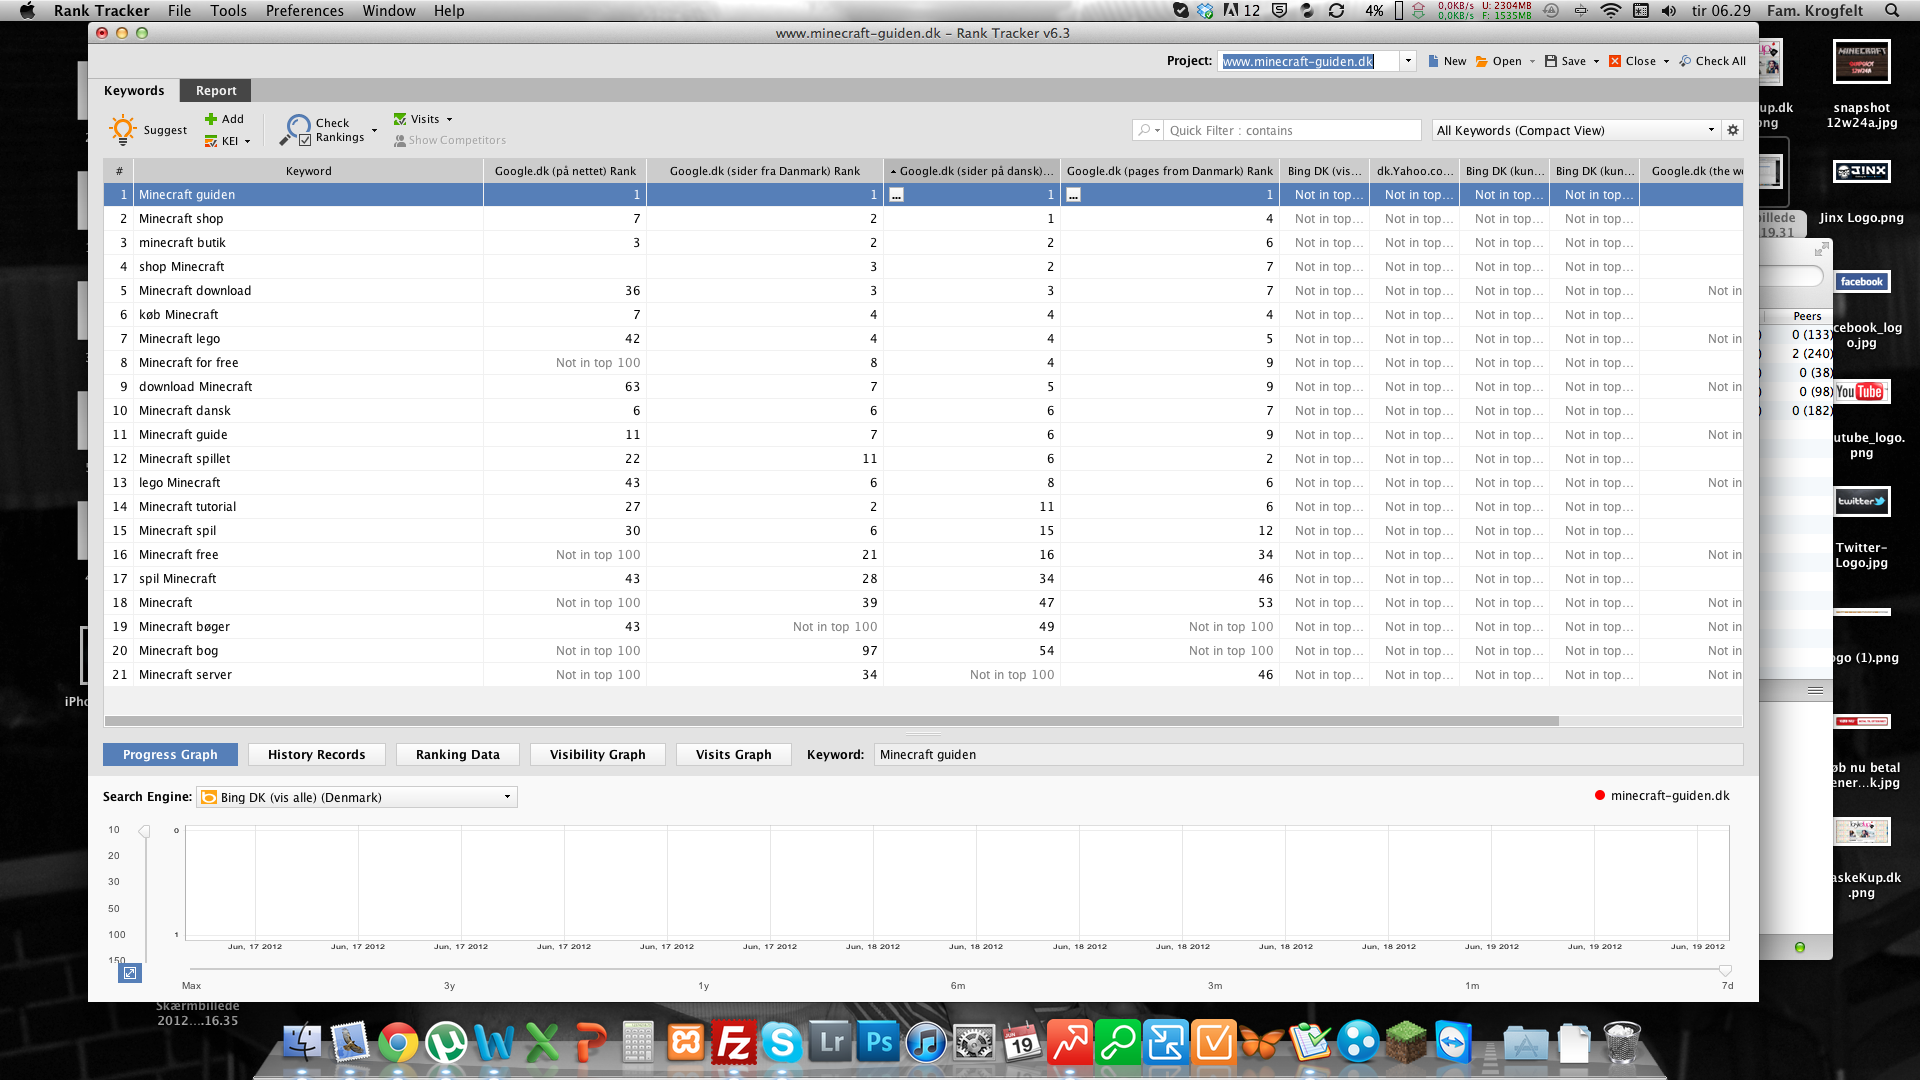Expand the Project name combo box arrow

[x=1408, y=61]
